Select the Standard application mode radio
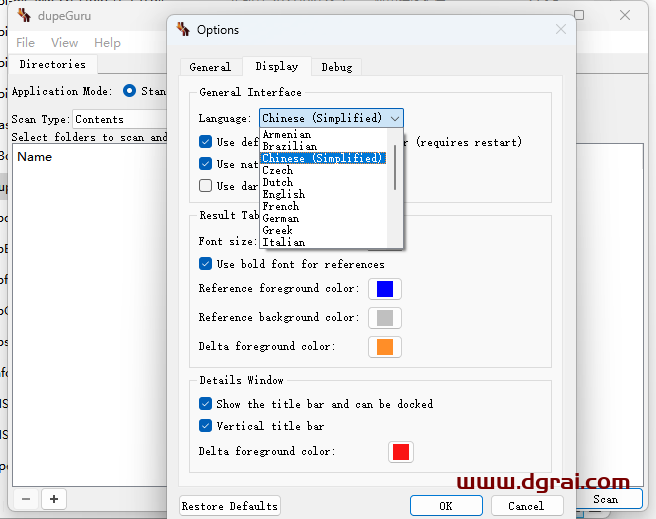Screen dimensions: 656x519 click(129, 91)
